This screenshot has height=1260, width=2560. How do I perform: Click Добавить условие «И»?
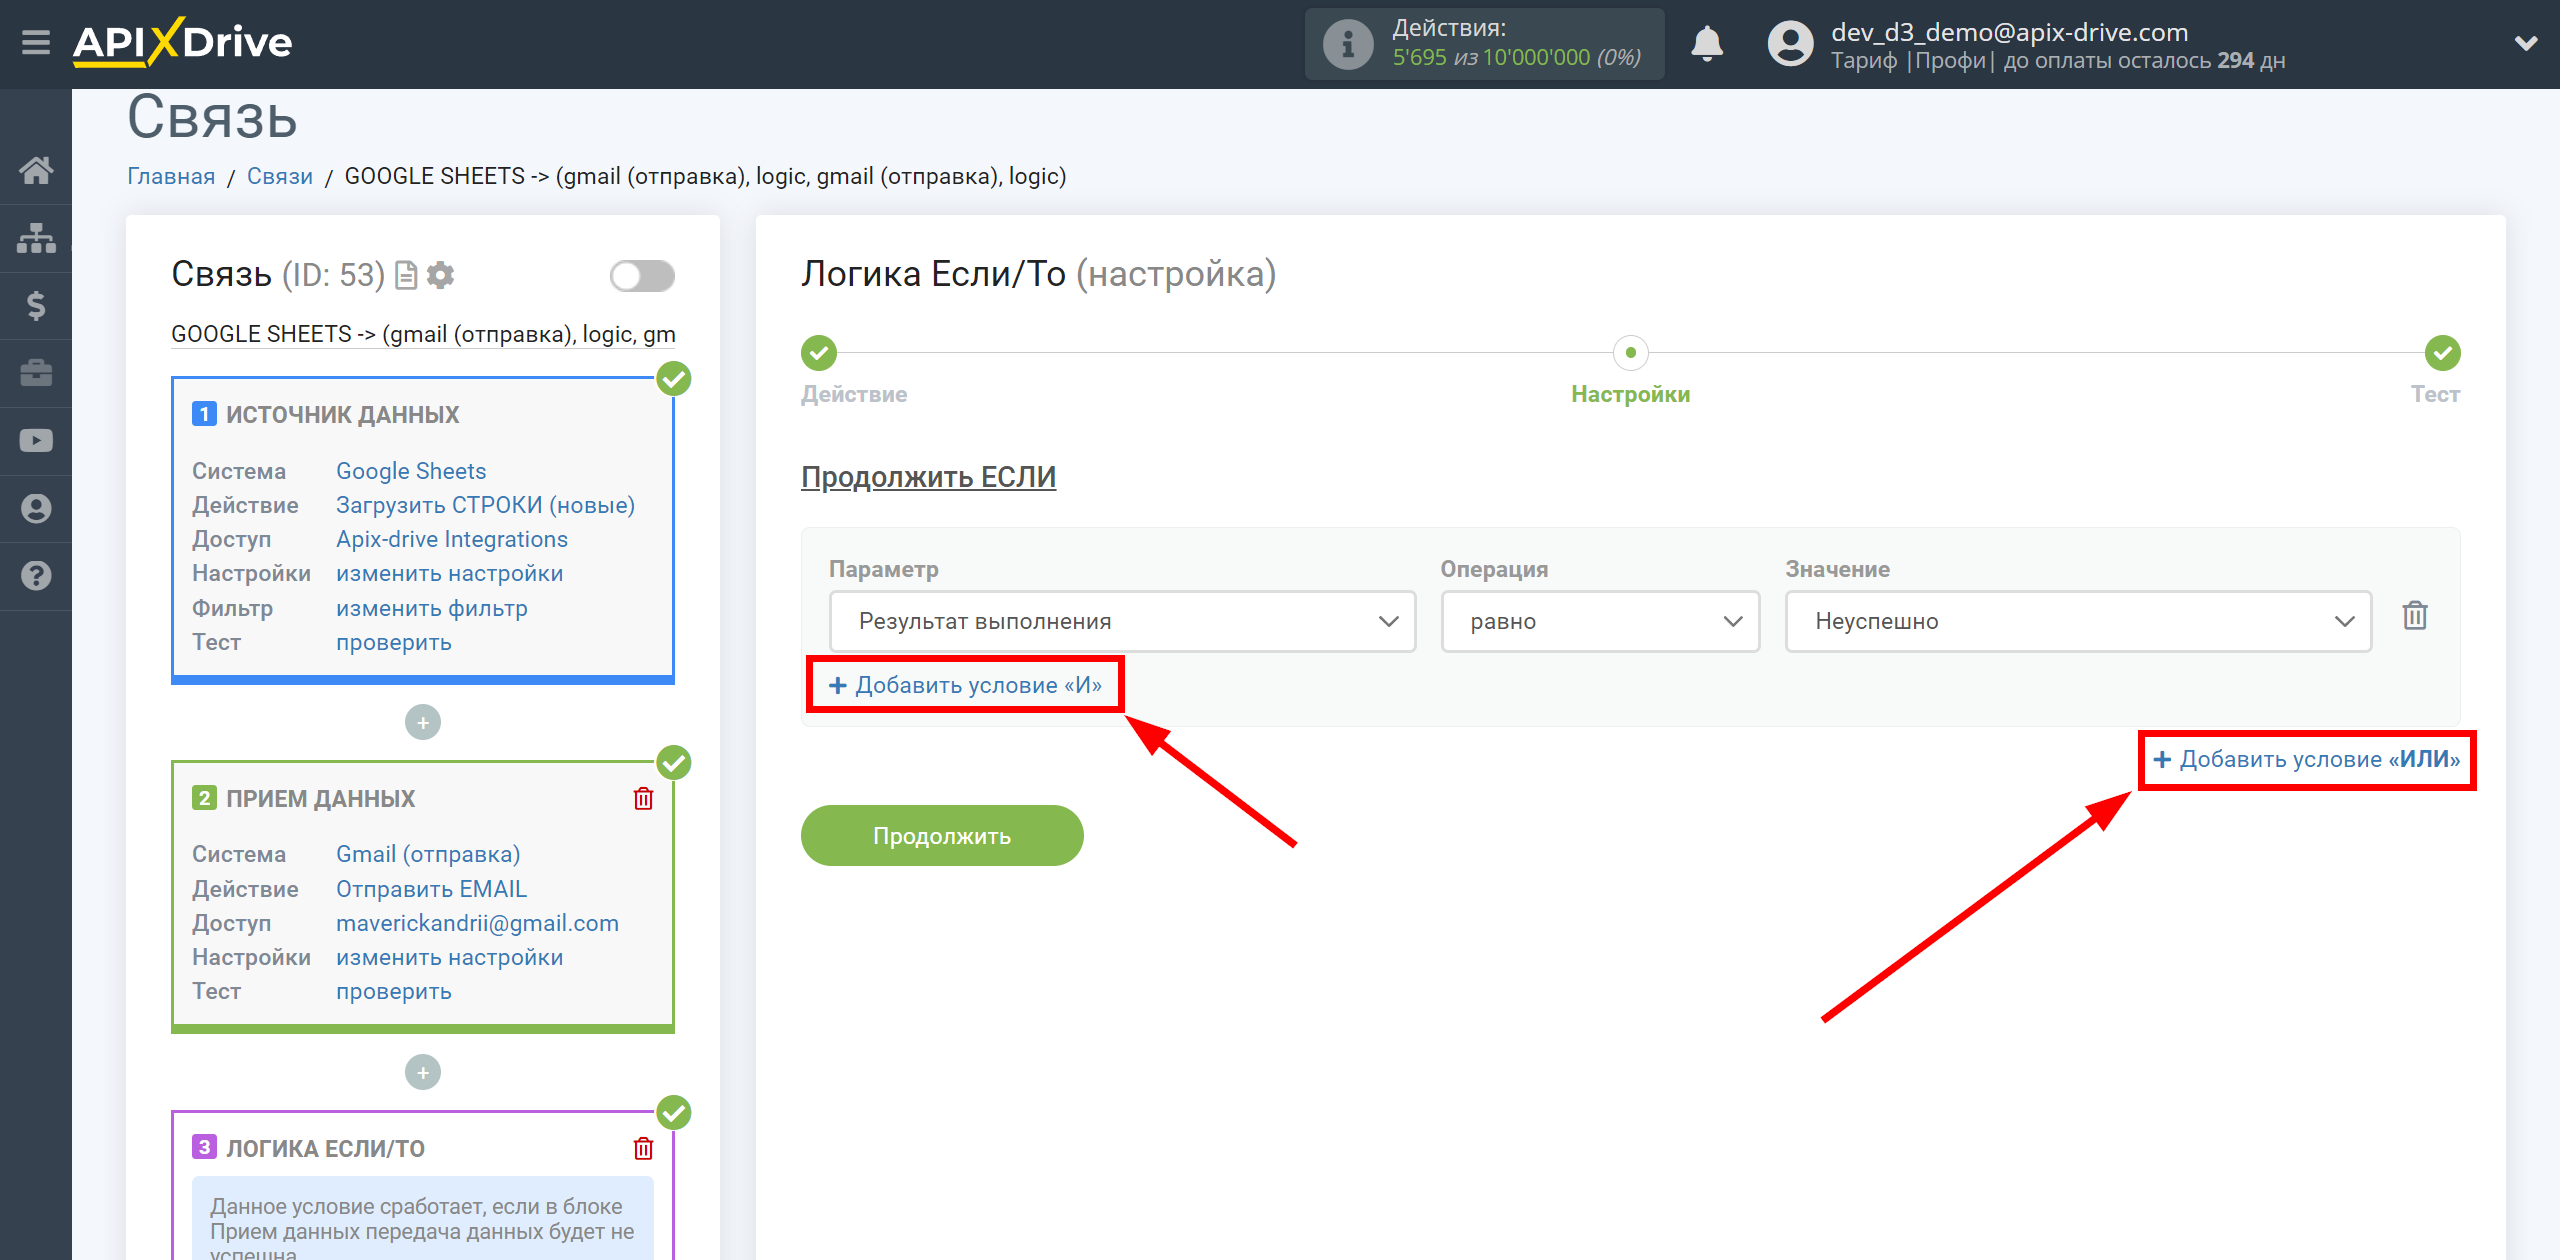966,685
